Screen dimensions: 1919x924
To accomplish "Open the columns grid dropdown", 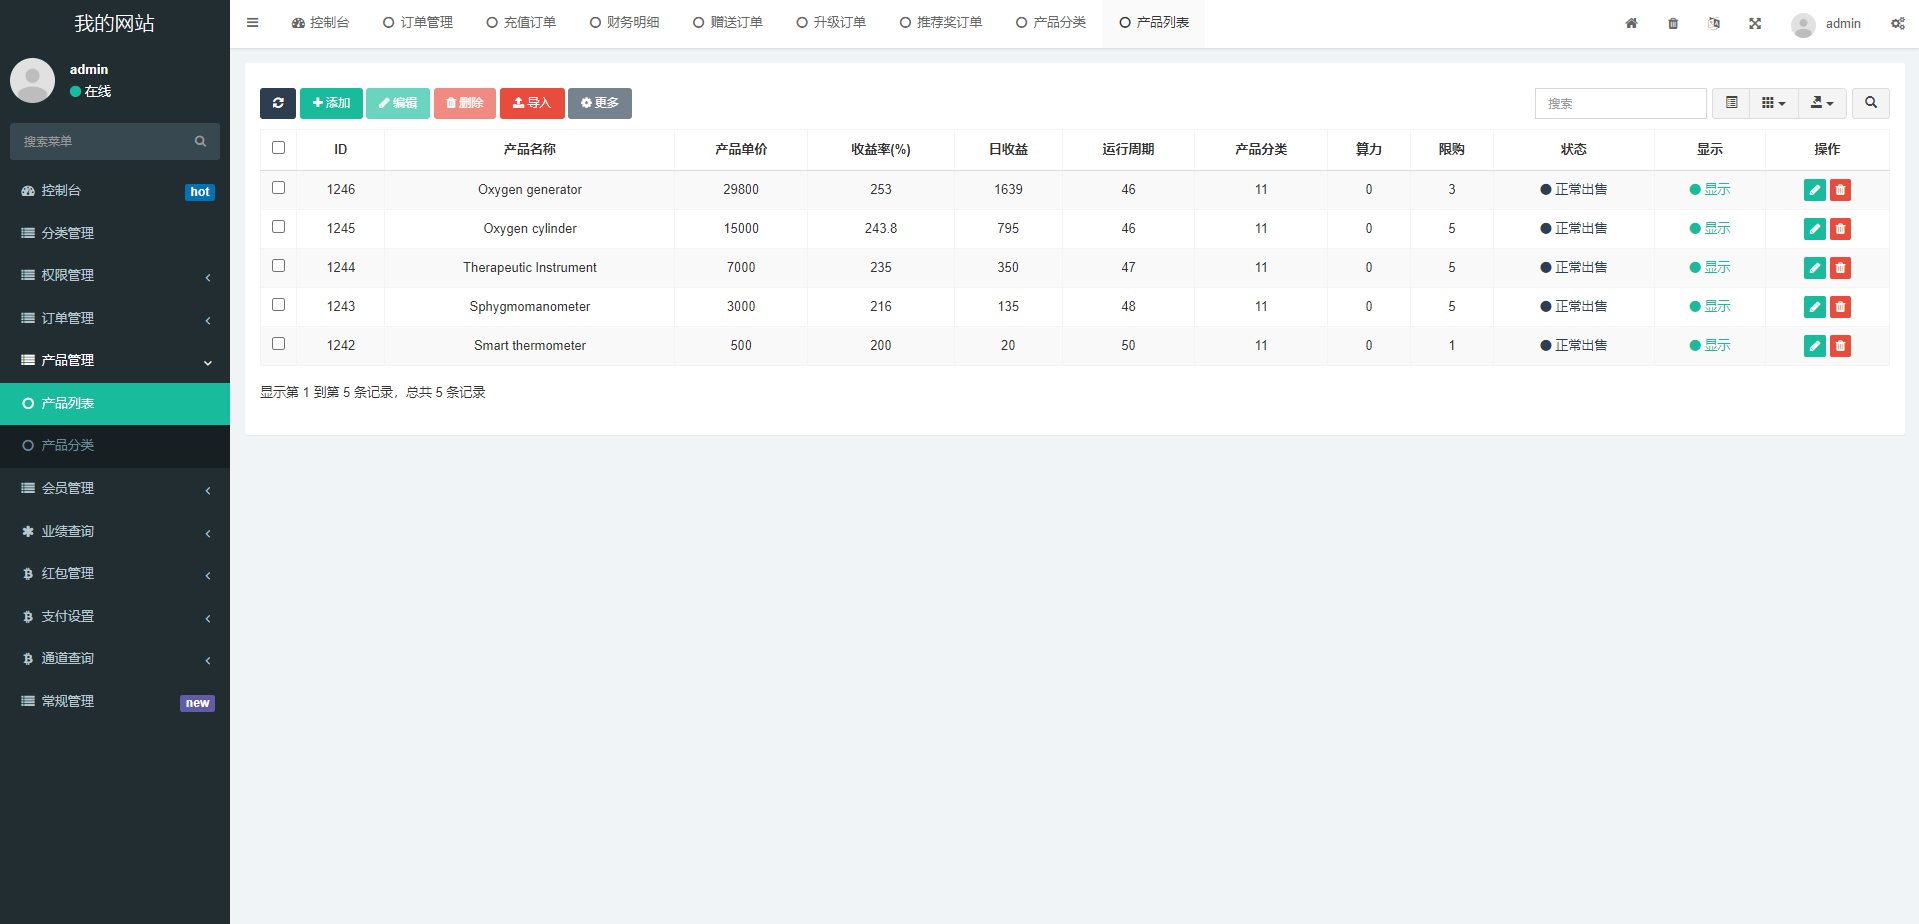I will [x=1773, y=103].
